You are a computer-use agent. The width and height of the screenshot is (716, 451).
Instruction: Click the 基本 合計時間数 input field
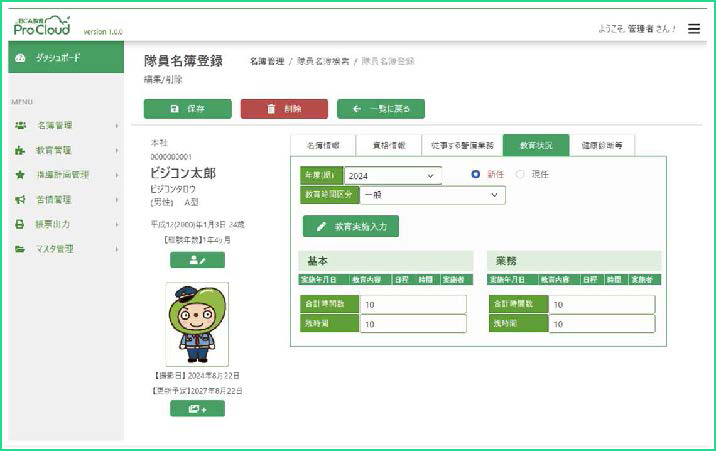click(412, 304)
